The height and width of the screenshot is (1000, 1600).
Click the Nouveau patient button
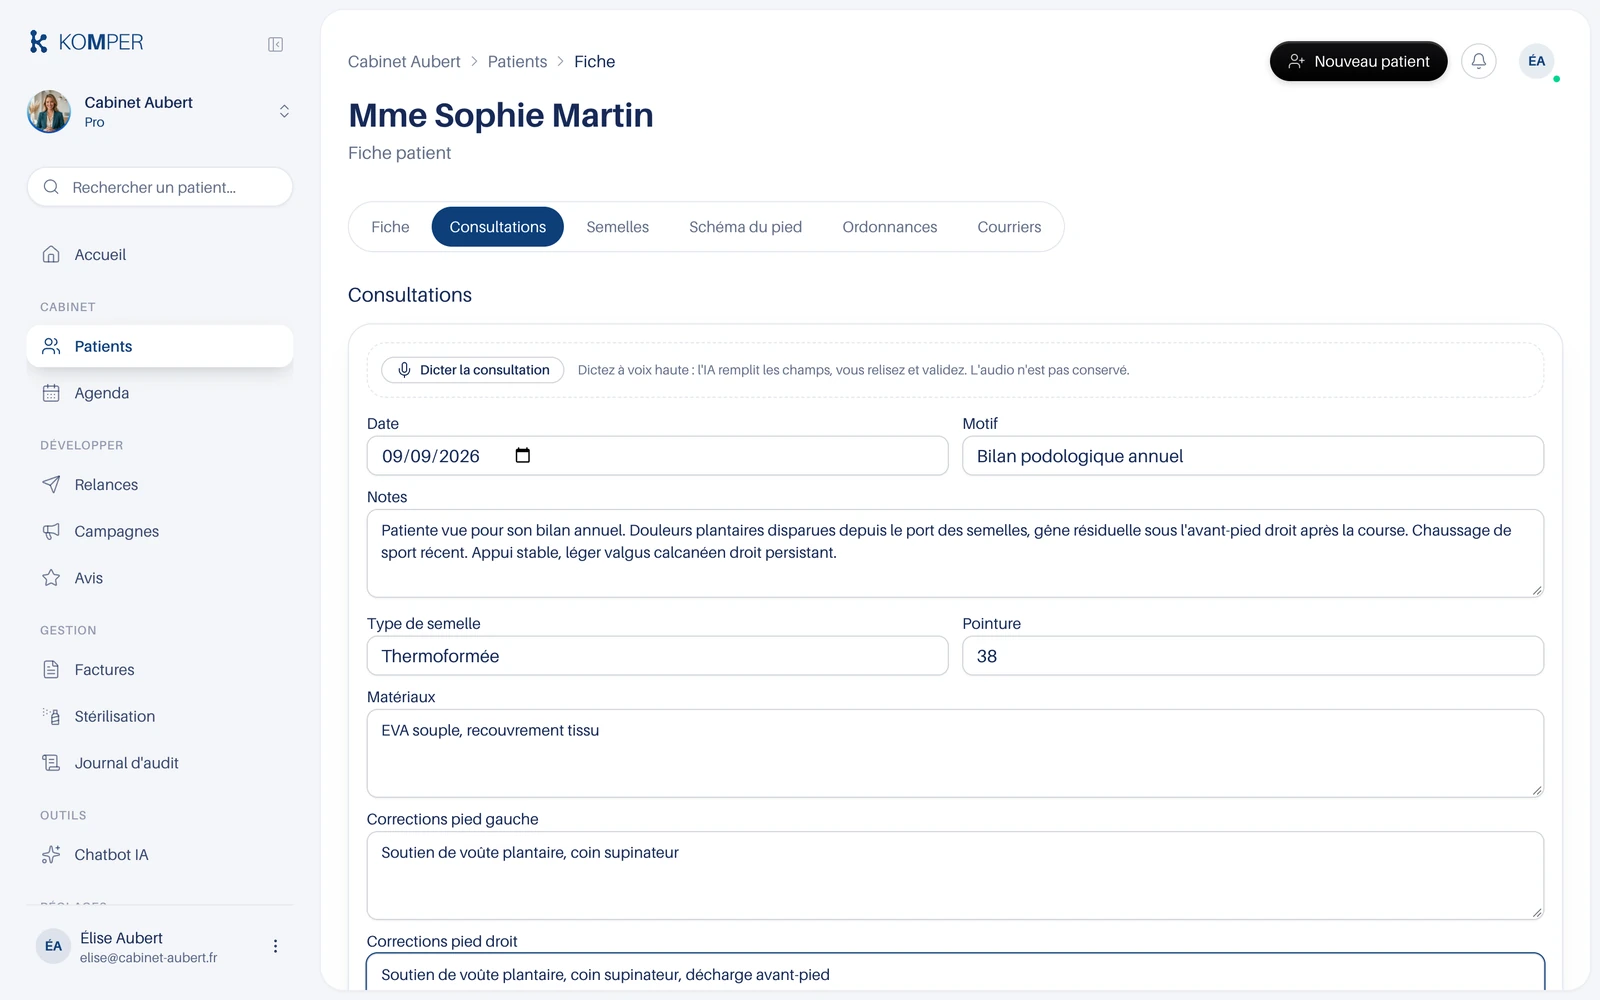1358,61
